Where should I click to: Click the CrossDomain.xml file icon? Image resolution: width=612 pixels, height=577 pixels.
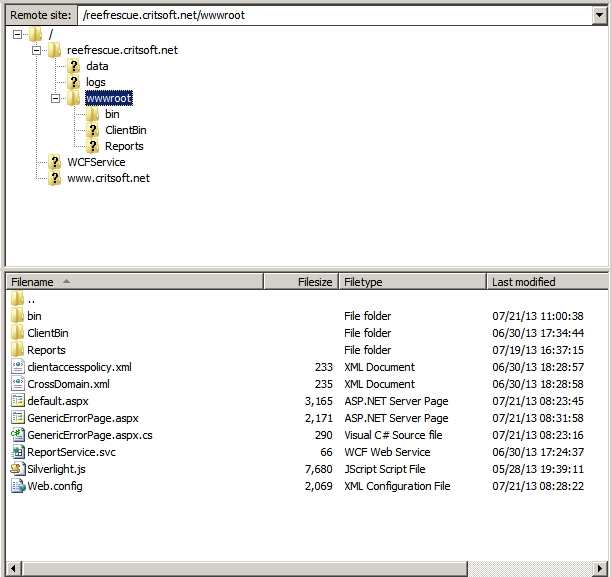(18, 384)
